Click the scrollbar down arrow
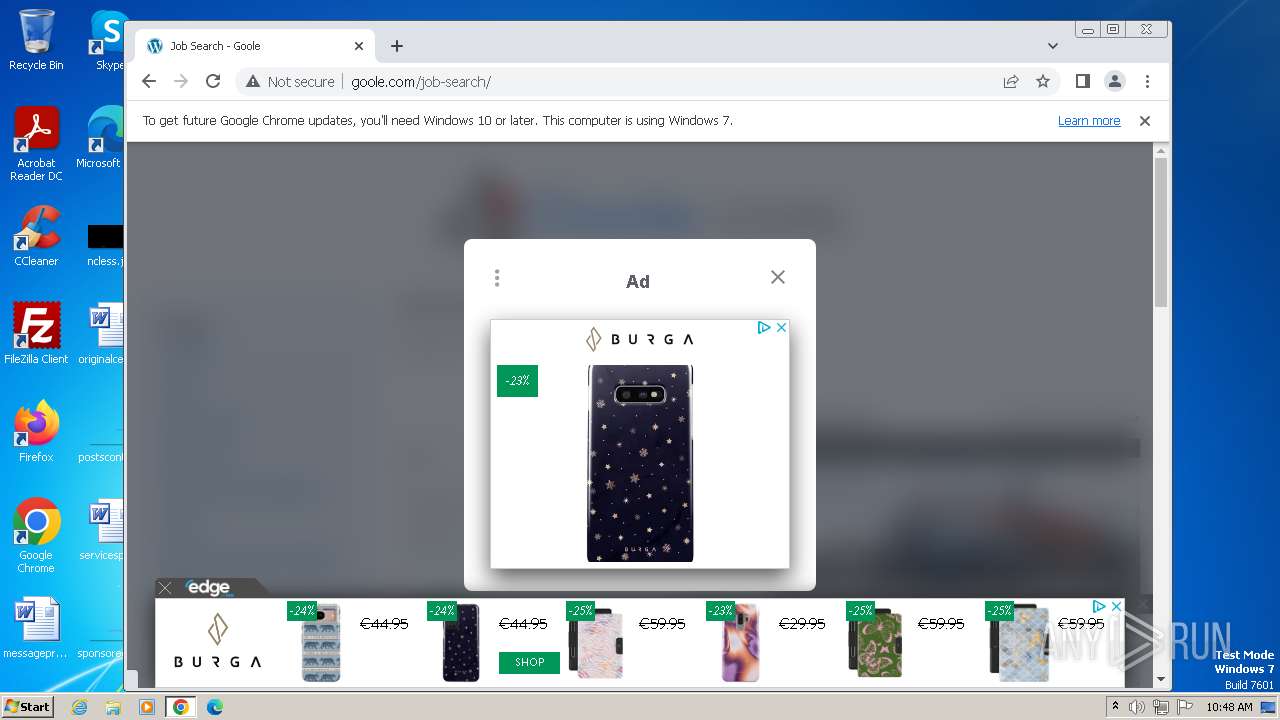This screenshot has width=1280, height=720. 1161,679
